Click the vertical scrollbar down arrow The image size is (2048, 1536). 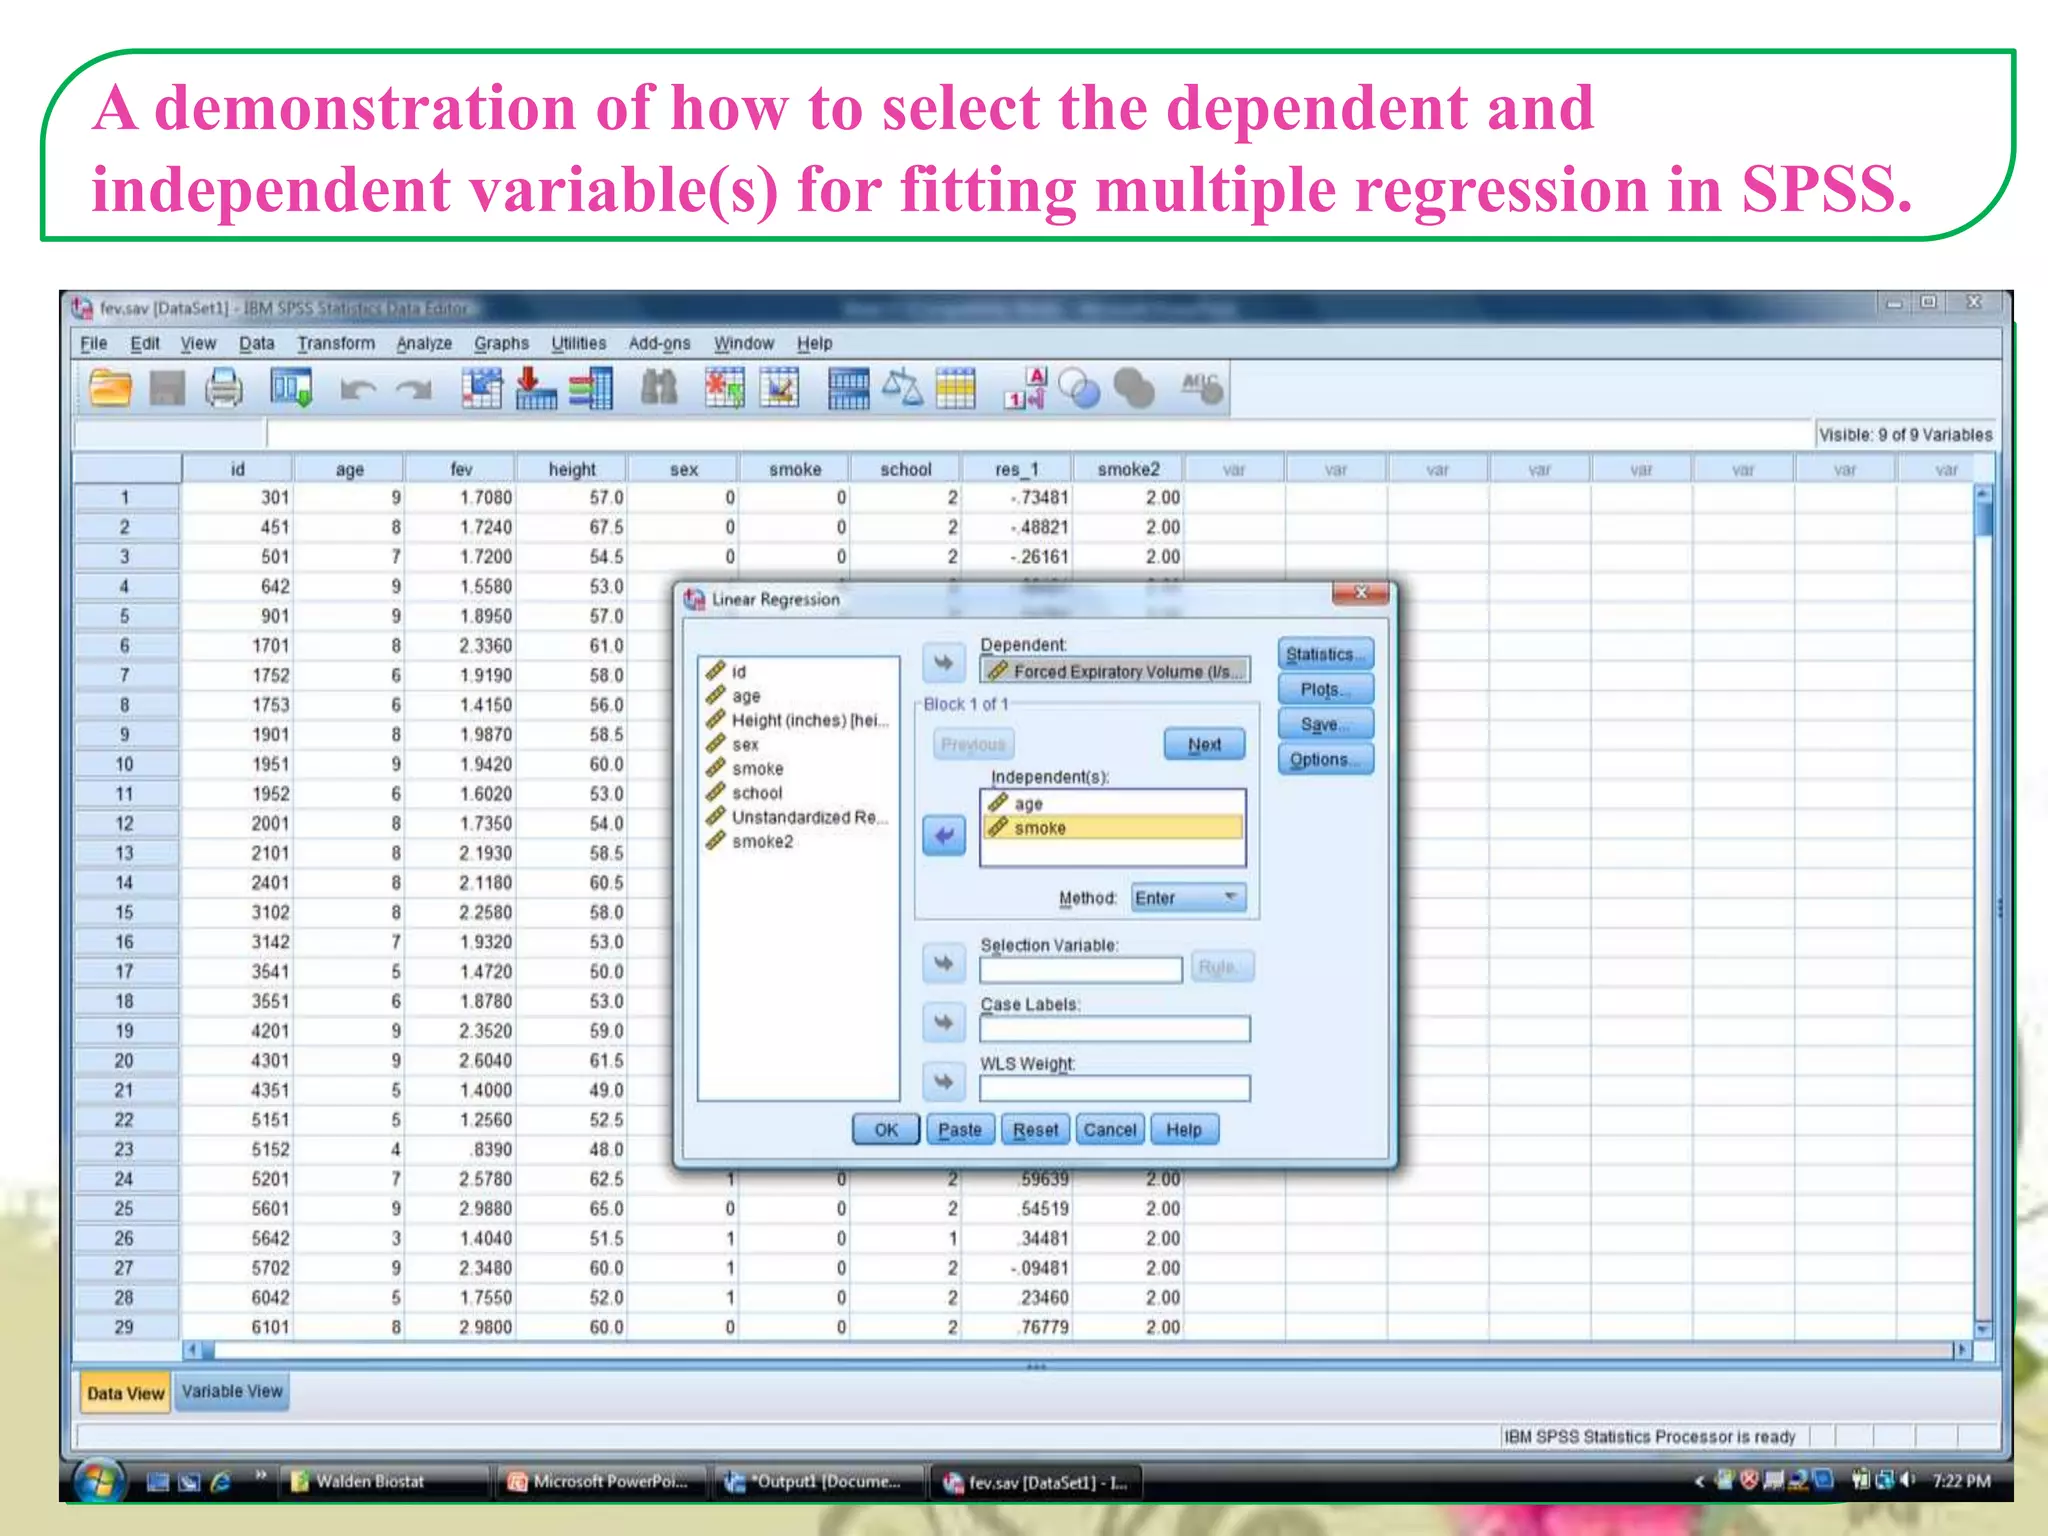pos(1983,1328)
